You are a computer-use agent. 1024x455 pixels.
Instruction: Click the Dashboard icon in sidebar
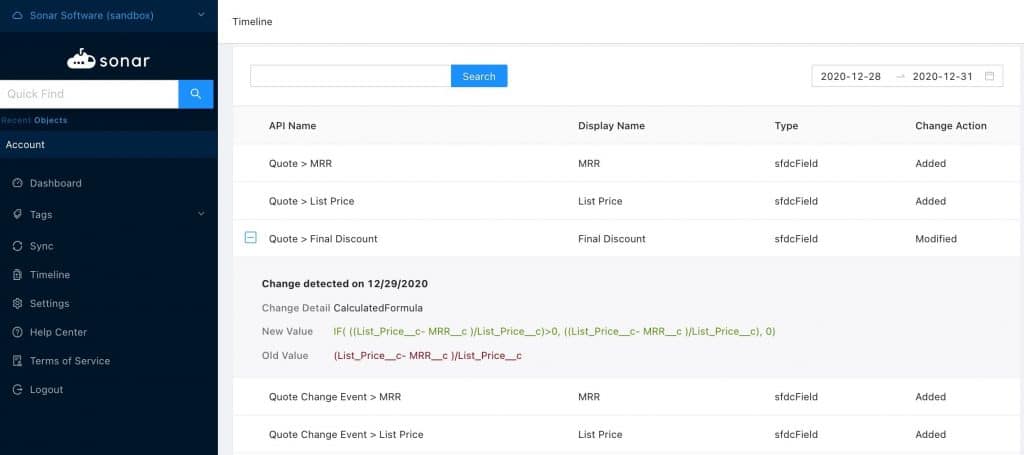pos(18,184)
